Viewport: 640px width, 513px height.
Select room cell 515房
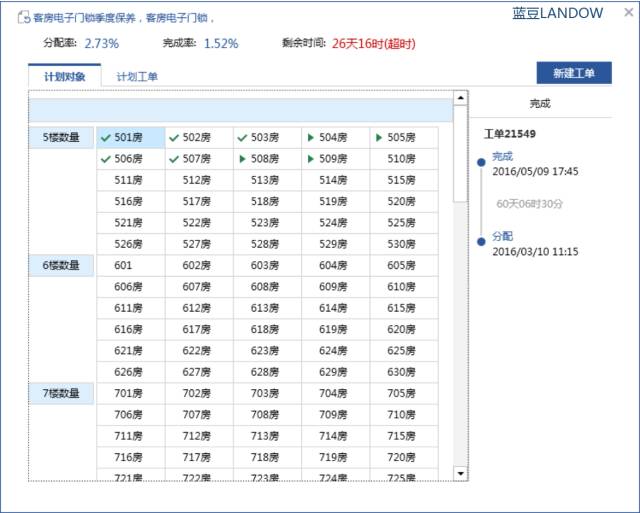pyautogui.click(x=404, y=180)
